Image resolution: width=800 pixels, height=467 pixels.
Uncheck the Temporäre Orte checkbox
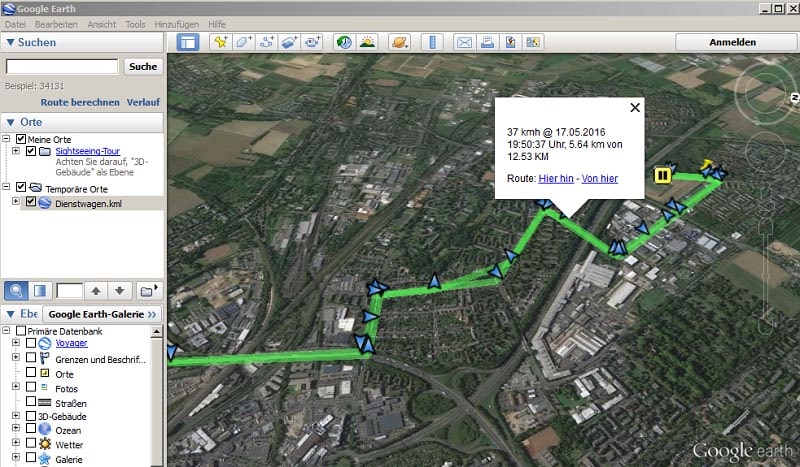tap(21, 187)
